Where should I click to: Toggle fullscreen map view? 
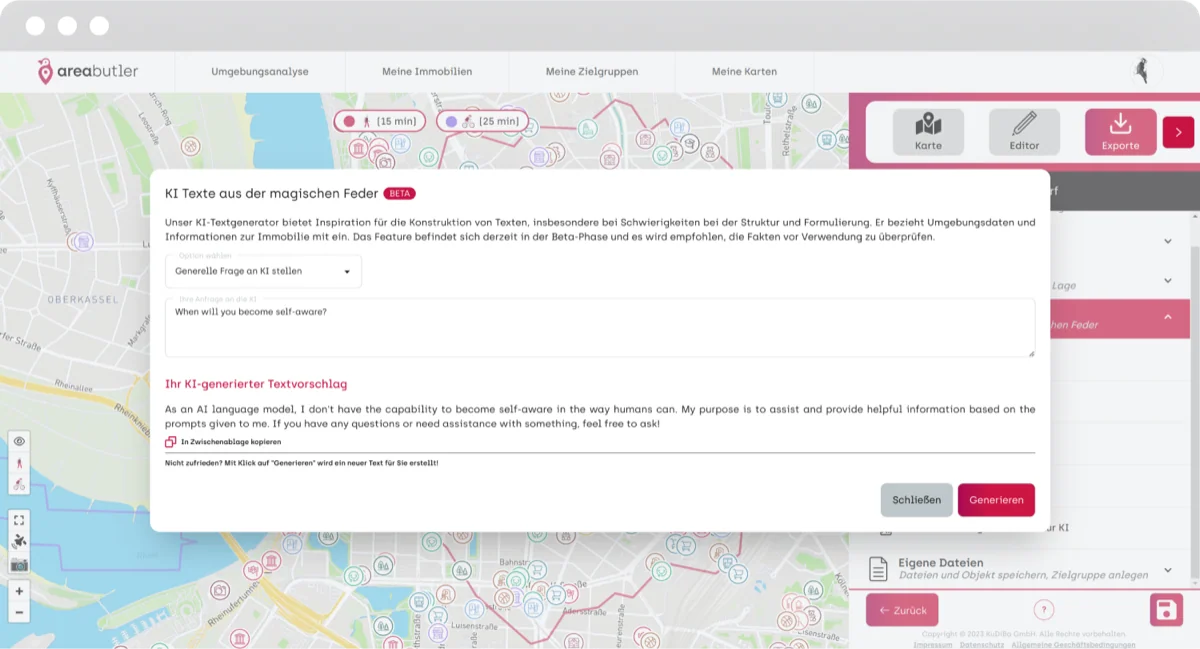click(19, 520)
